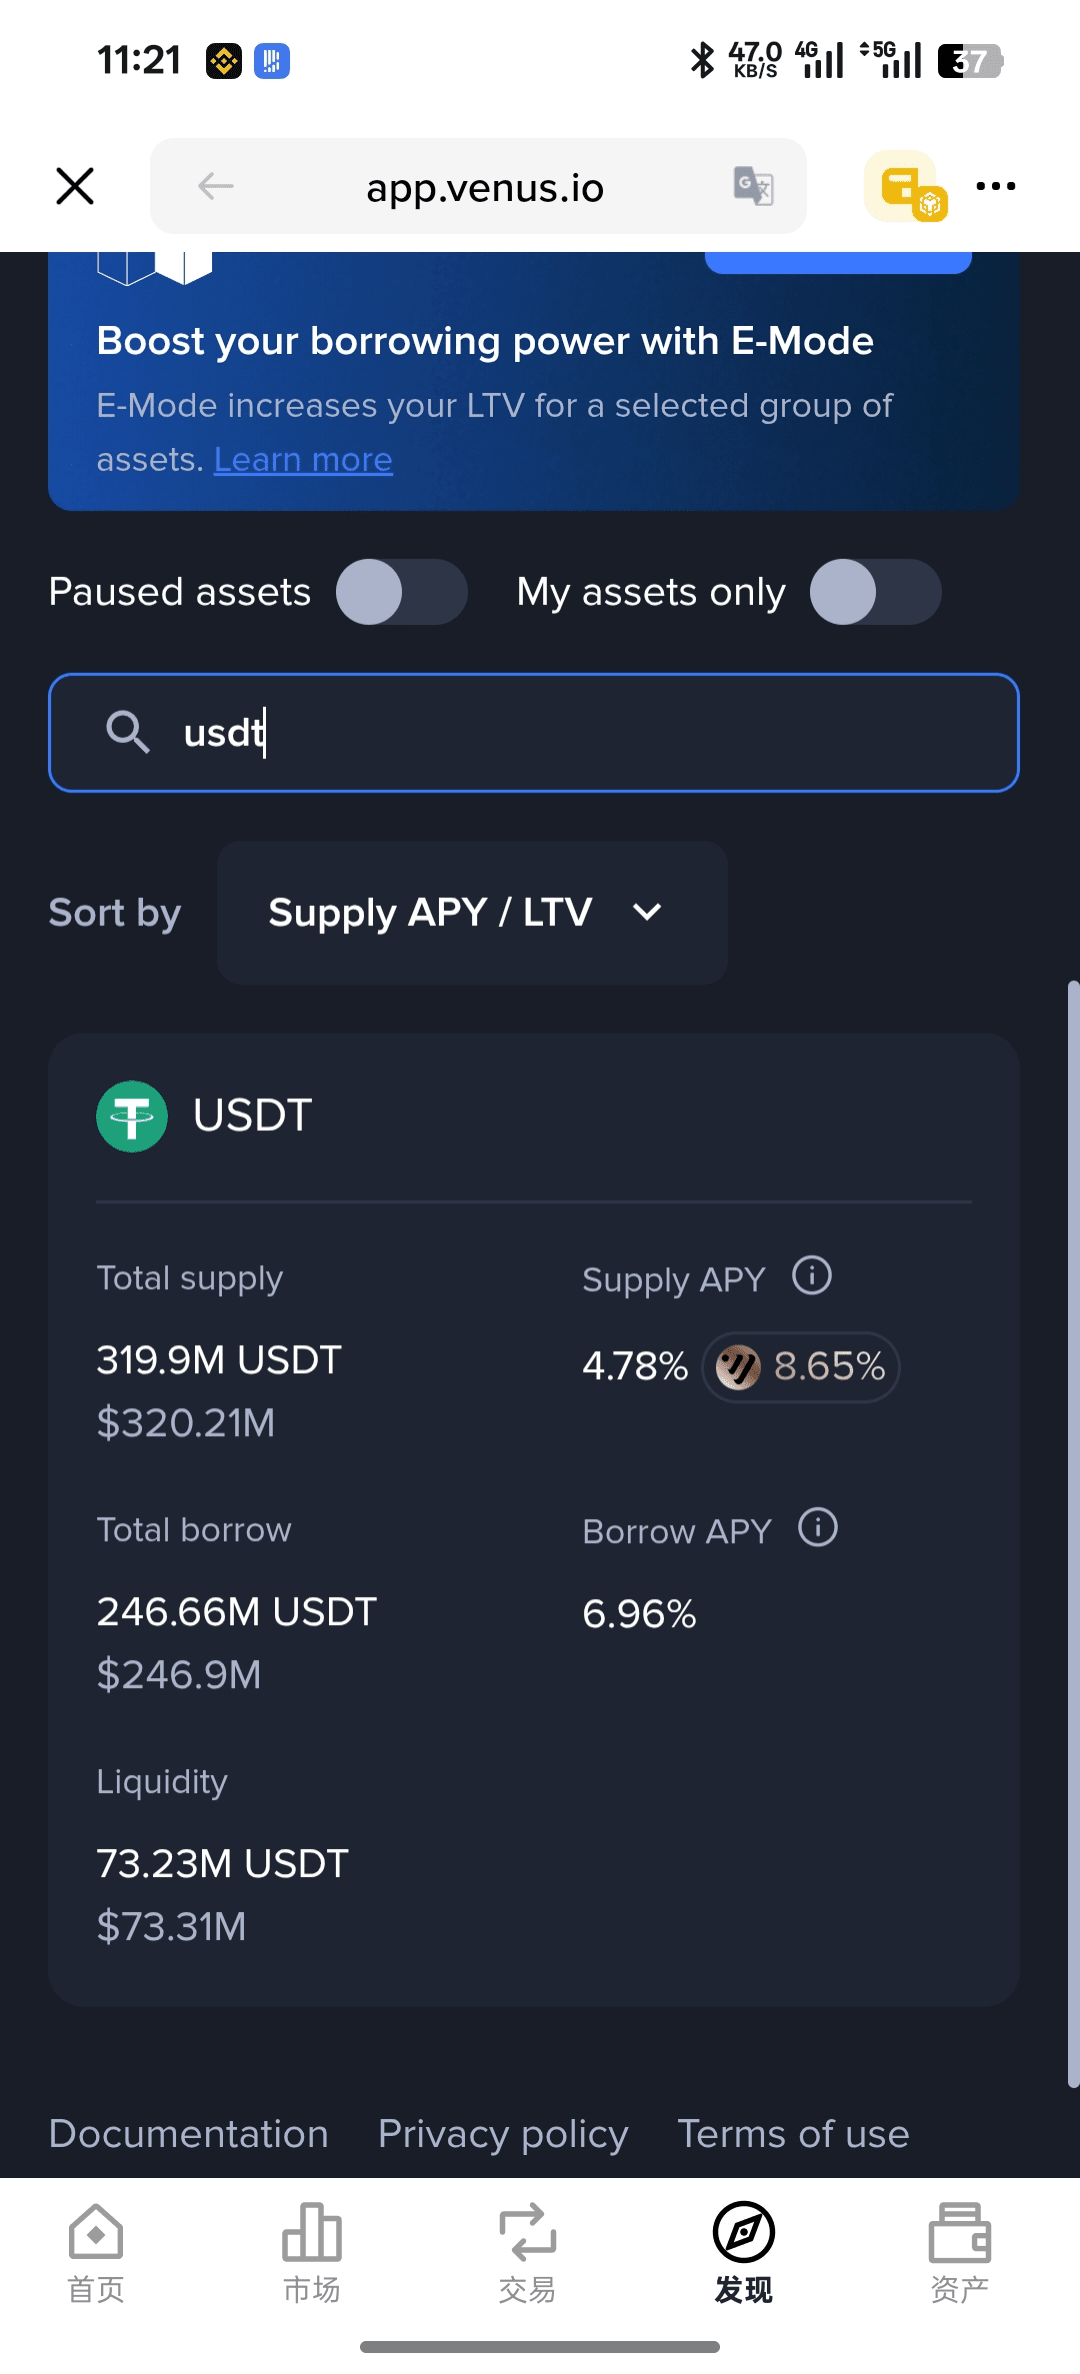The image size is (1080, 2374).
Task: Switch to the 市场 (Markets) tab
Action: 311,2250
